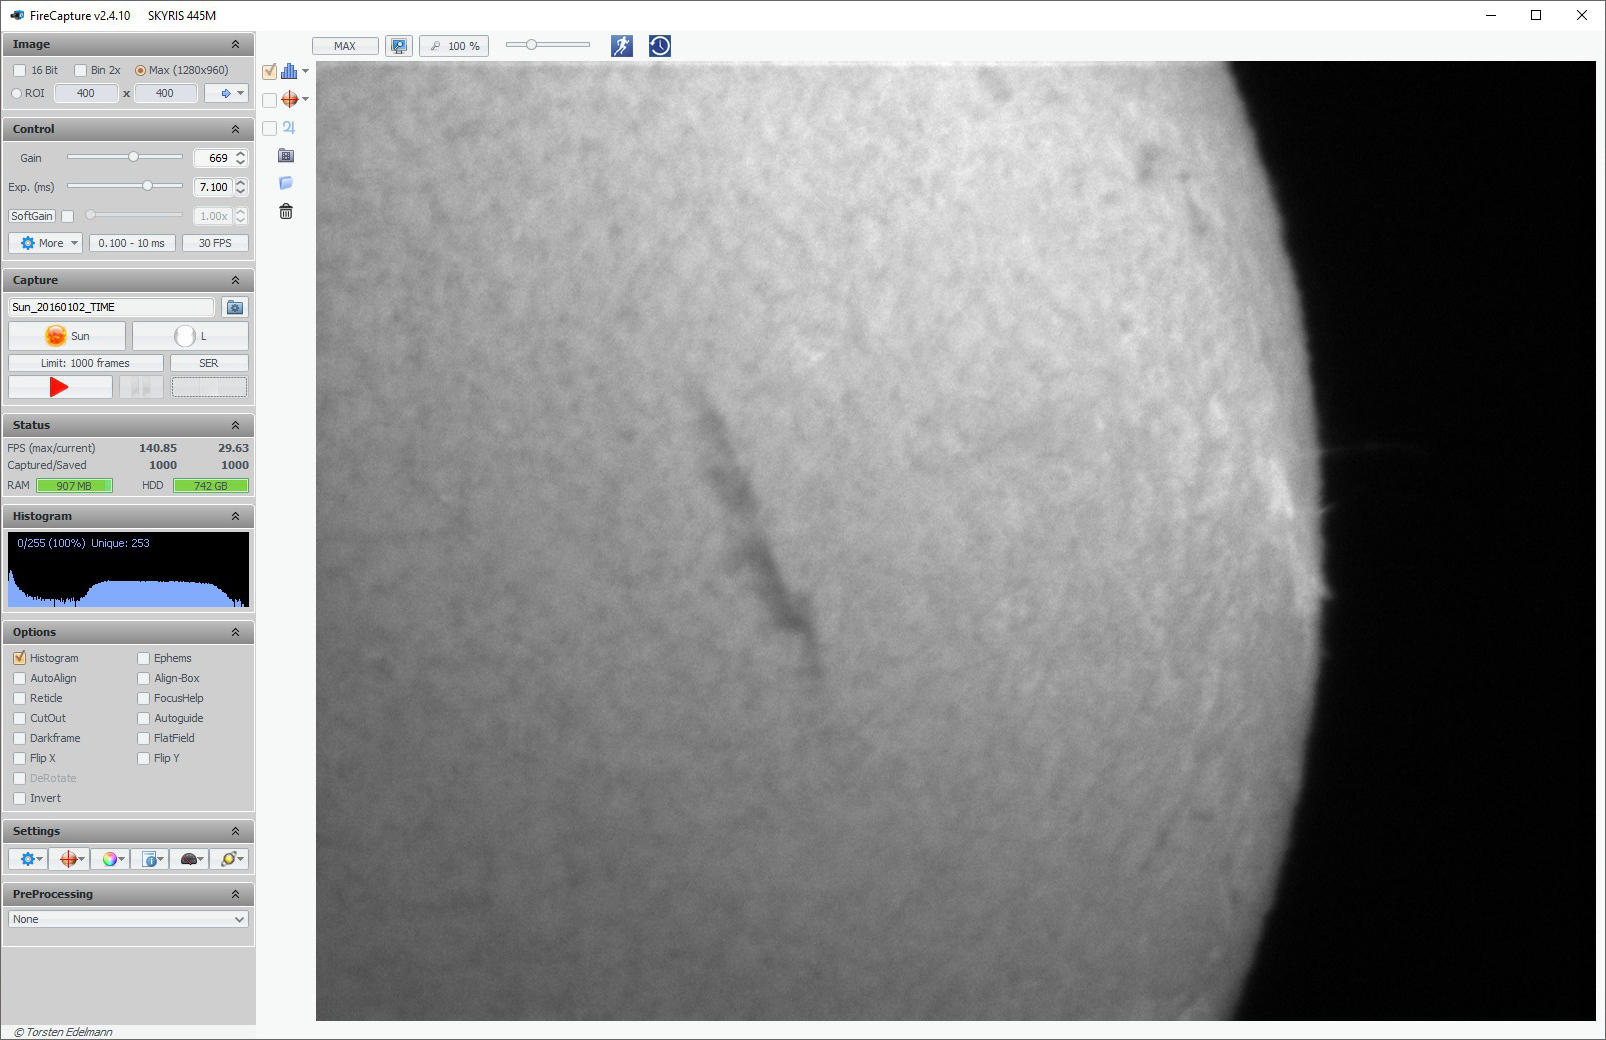Click the MAX button above preview

(345, 46)
